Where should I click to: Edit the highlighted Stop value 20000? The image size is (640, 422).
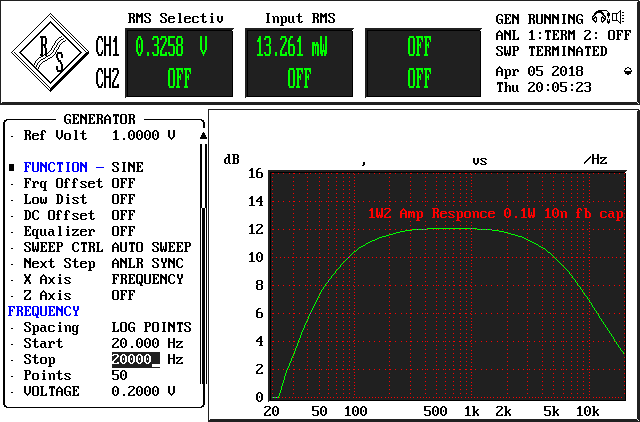point(136,360)
